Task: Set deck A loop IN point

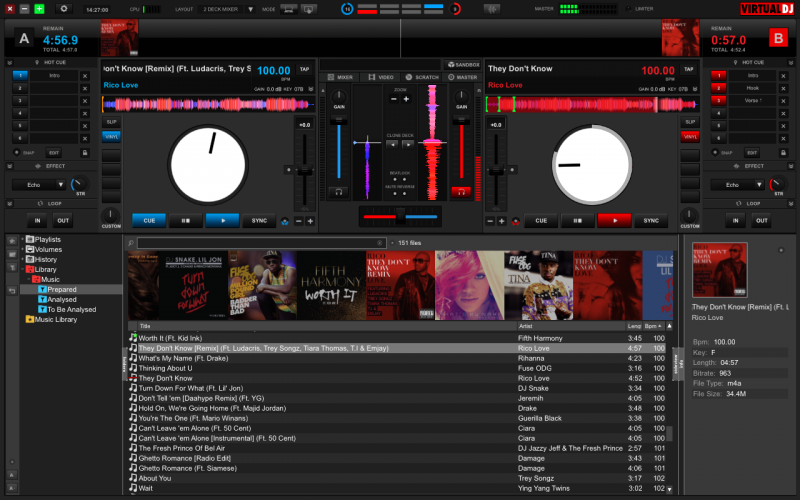Action: (x=37, y=220)
